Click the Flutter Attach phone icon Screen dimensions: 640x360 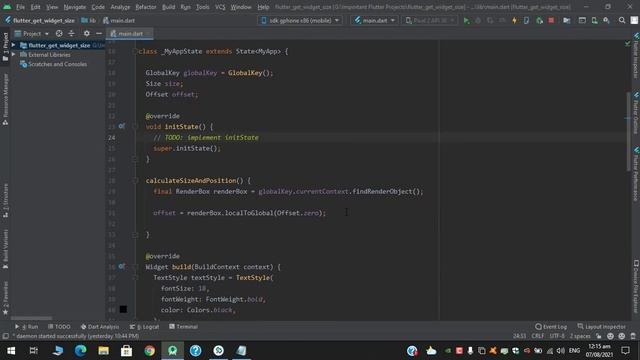point(527,20)
